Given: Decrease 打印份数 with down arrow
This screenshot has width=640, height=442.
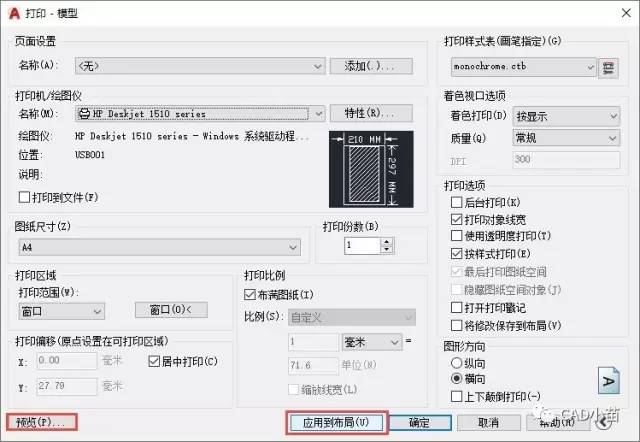Looking at the screenshot, I should tap(387, 250).
